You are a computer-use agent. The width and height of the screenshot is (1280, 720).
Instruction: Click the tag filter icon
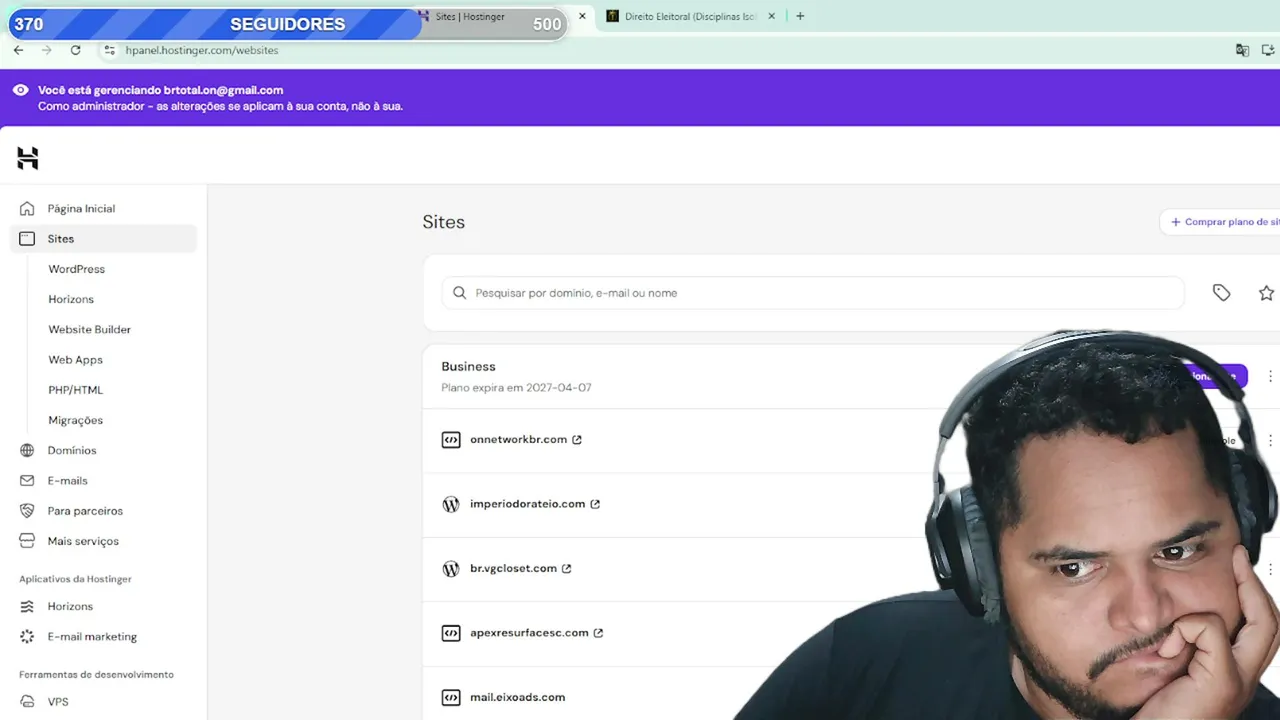1221,293
